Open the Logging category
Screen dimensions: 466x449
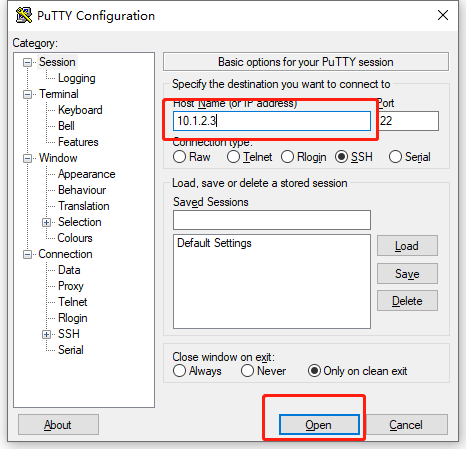tap(77, 78)
